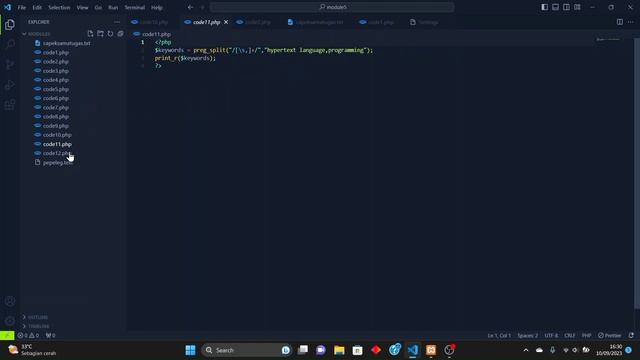
Task: Open the editor more actions menu
Action: (631, 22)
